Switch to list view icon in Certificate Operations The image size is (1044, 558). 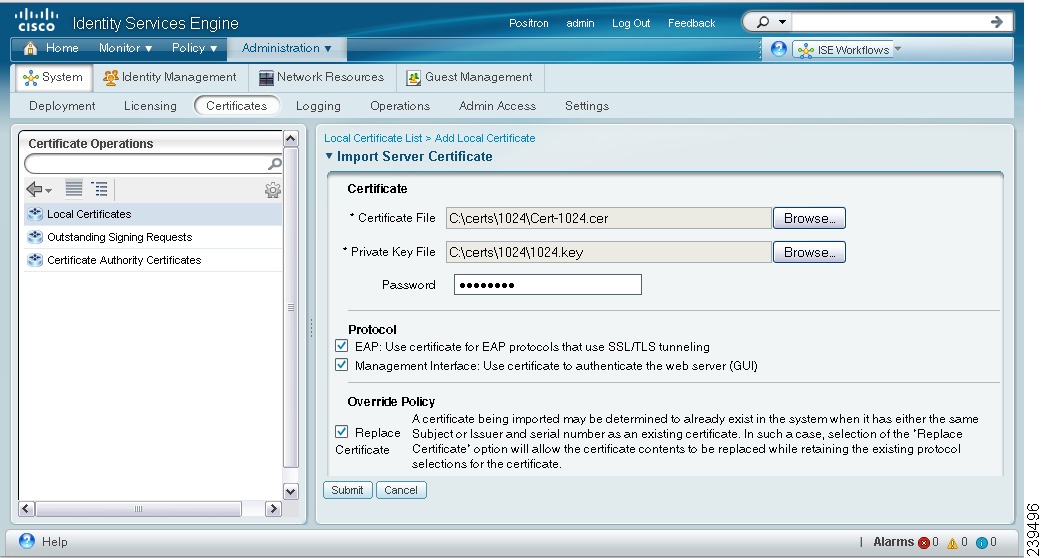(74, 189)
